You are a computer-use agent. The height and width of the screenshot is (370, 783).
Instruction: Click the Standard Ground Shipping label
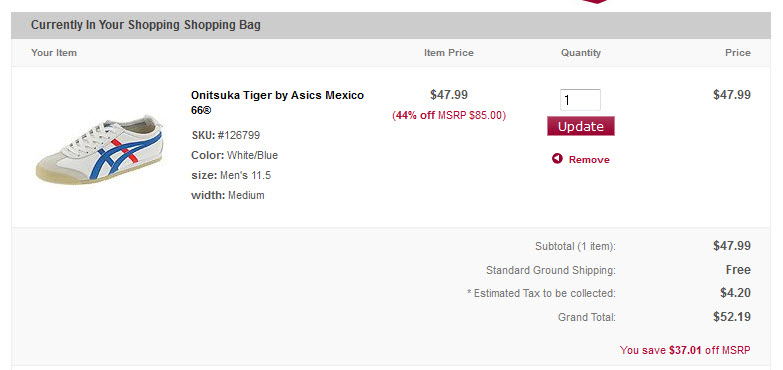point(551,270)
